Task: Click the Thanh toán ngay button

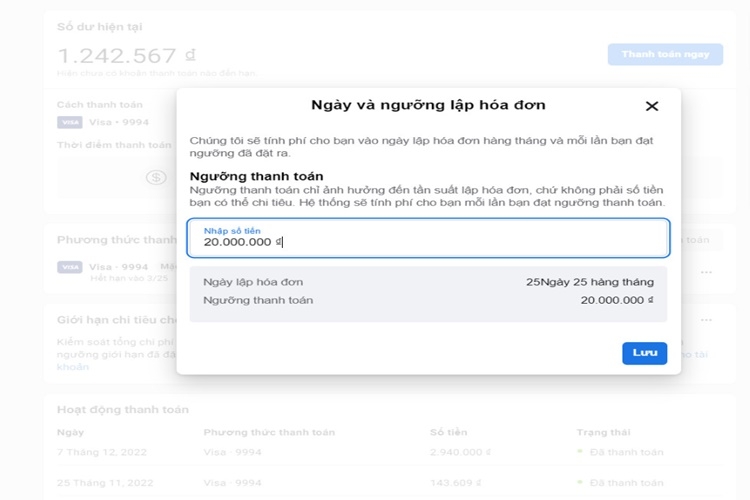Action: point(665,54)
